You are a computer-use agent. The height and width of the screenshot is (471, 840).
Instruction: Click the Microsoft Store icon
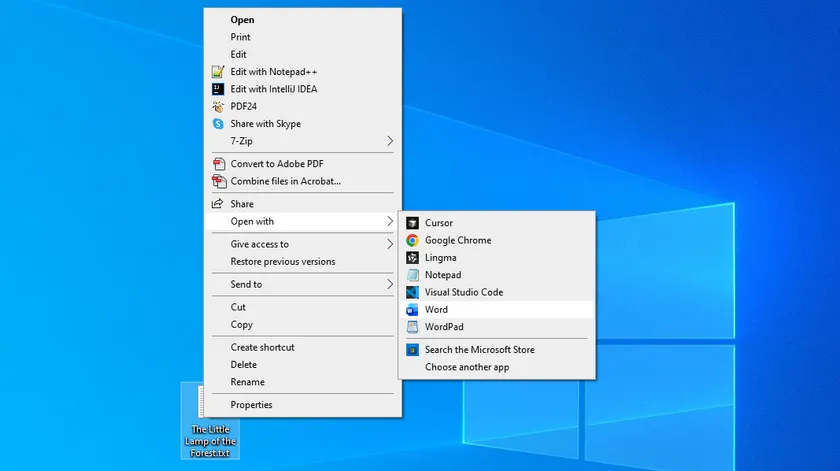412,350
